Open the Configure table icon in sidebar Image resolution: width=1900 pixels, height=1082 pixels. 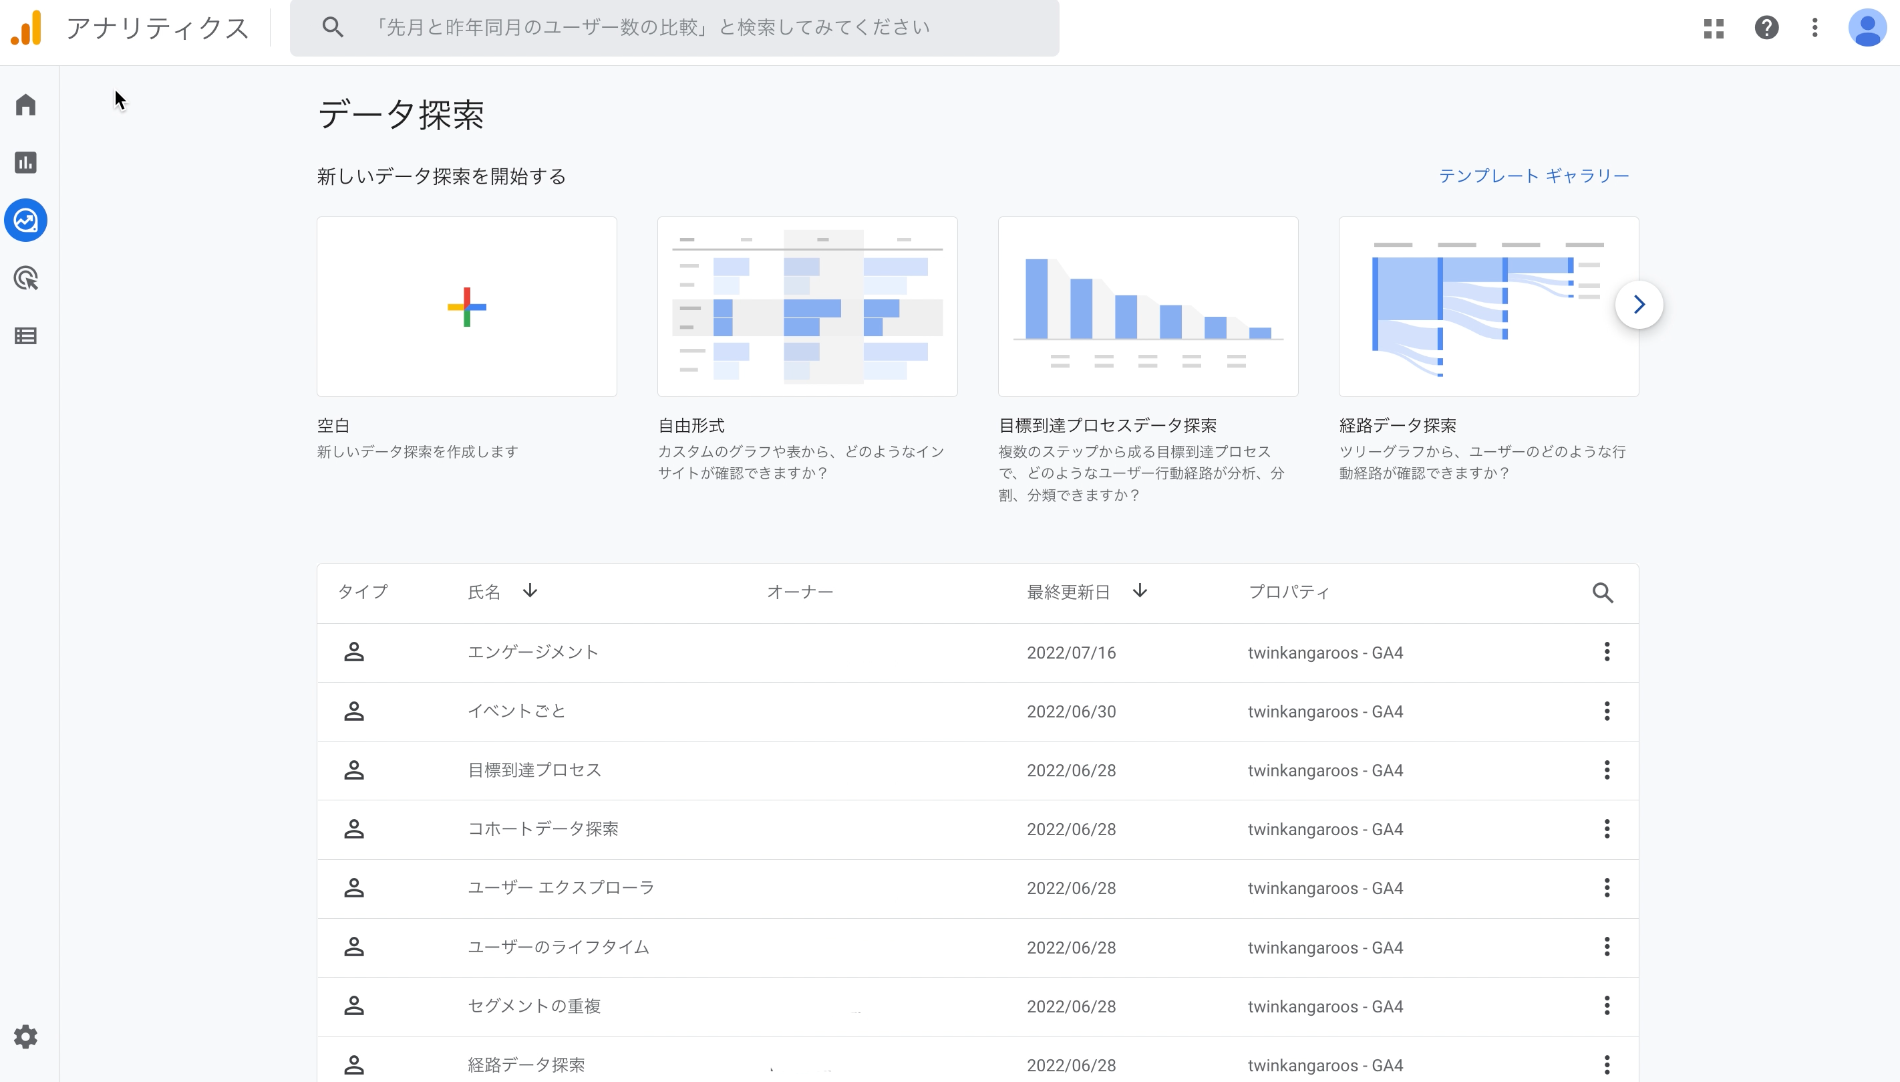pyautogui.click(x=26, y=336)
